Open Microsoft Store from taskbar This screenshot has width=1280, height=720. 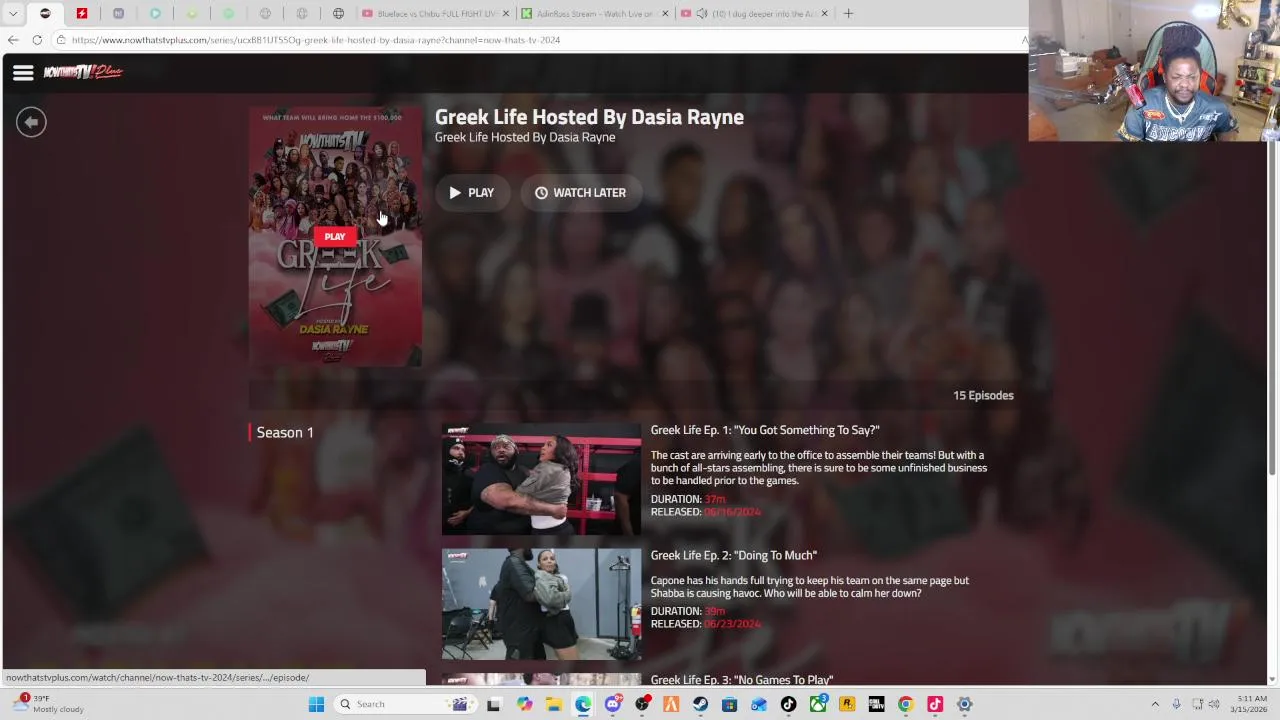729,704
